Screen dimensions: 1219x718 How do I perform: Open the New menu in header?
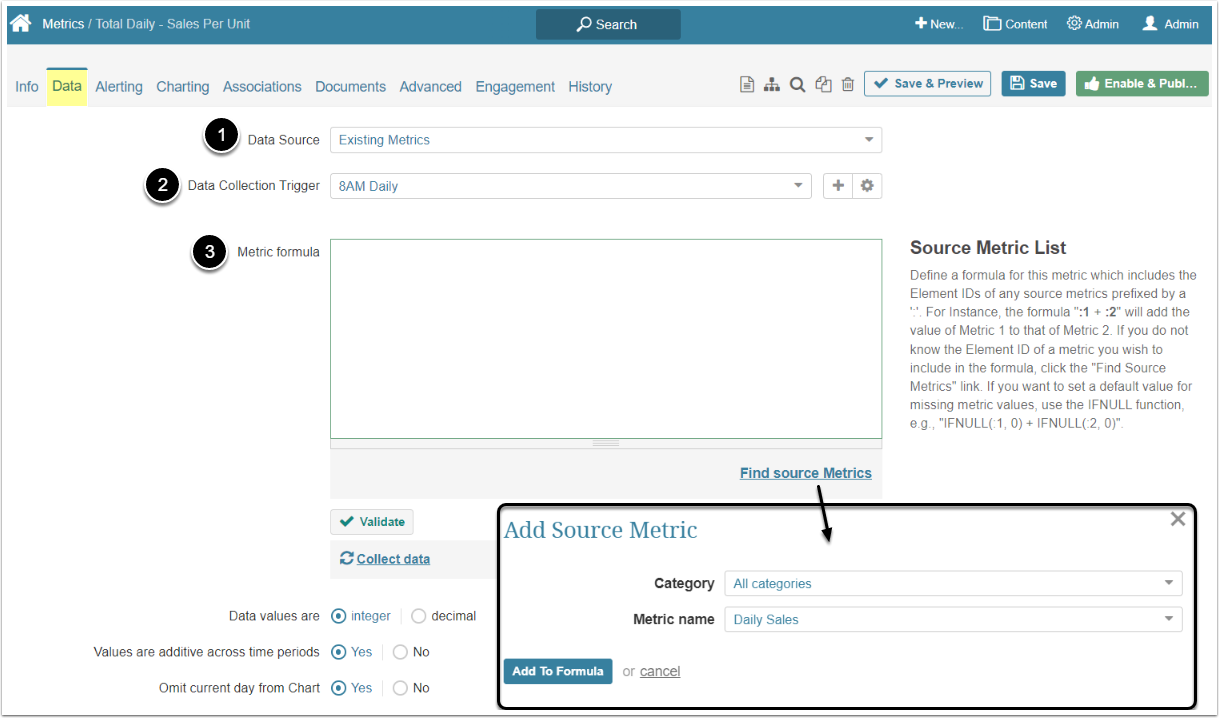point(939,24)
